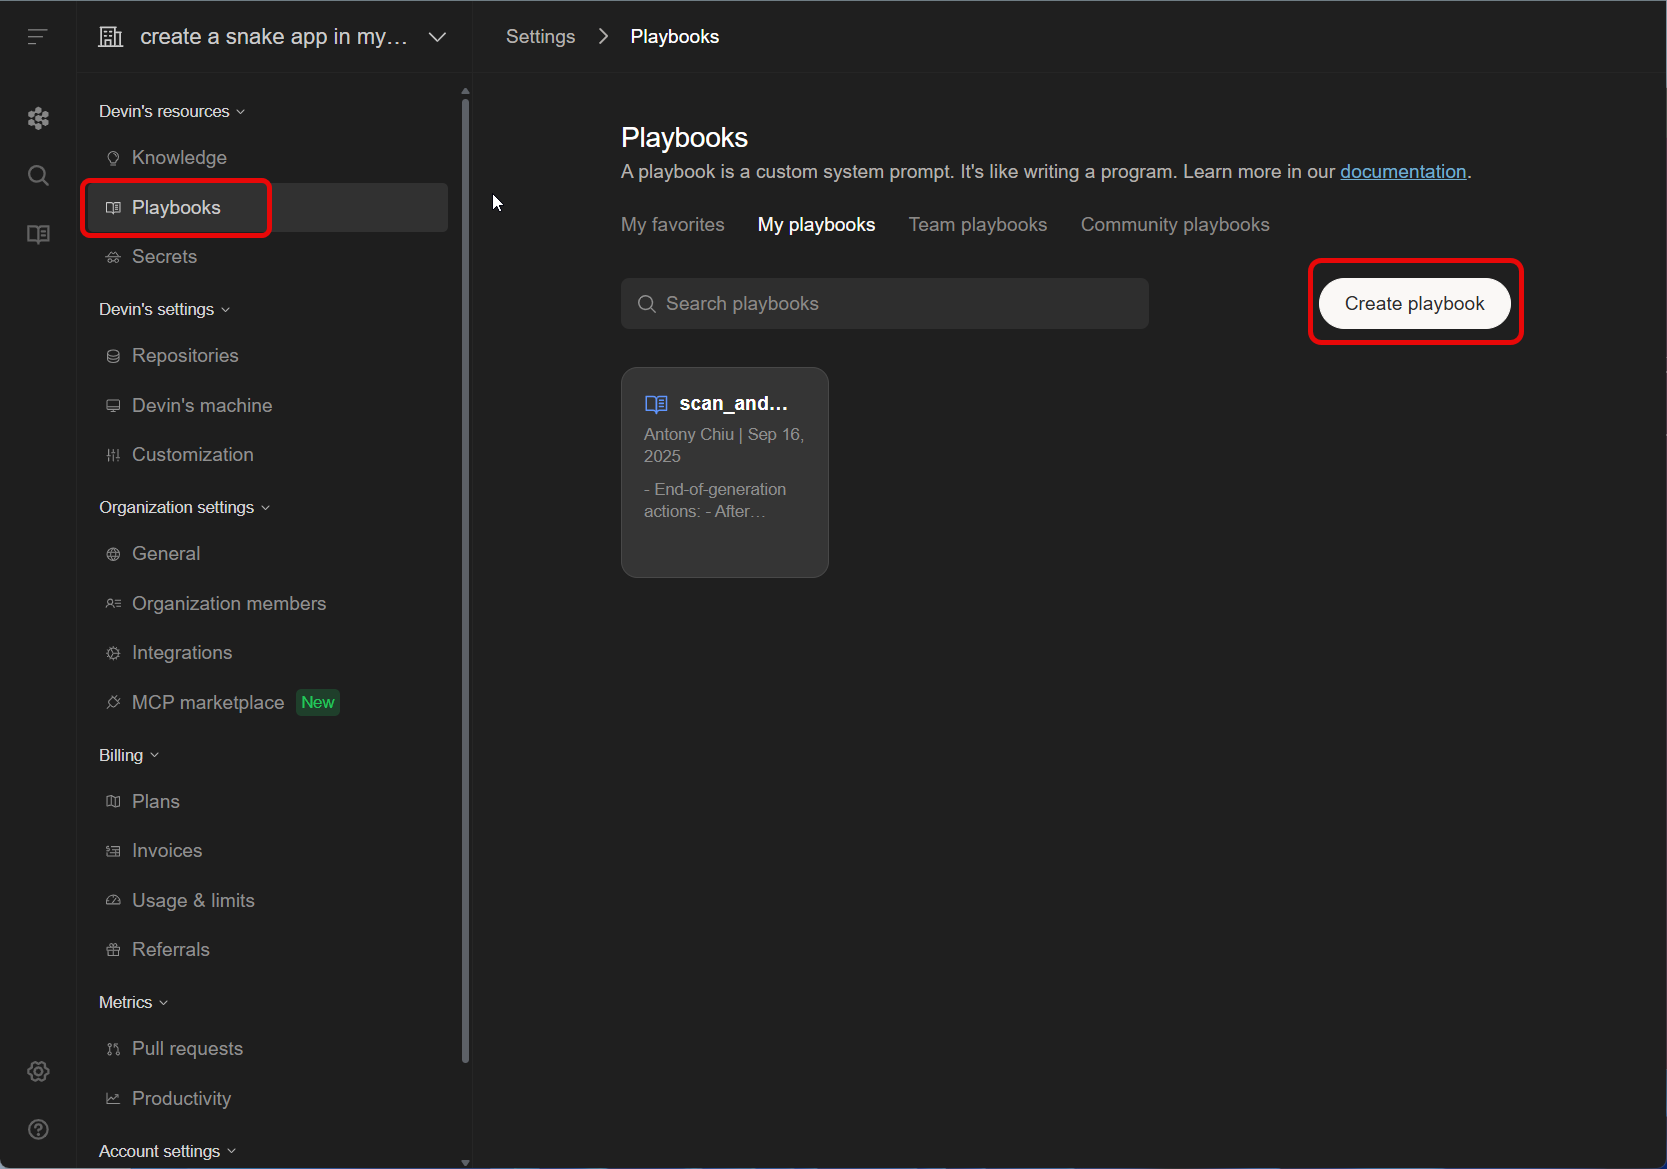Click the scan_and playbook book icon

click(x=656, y=404)
